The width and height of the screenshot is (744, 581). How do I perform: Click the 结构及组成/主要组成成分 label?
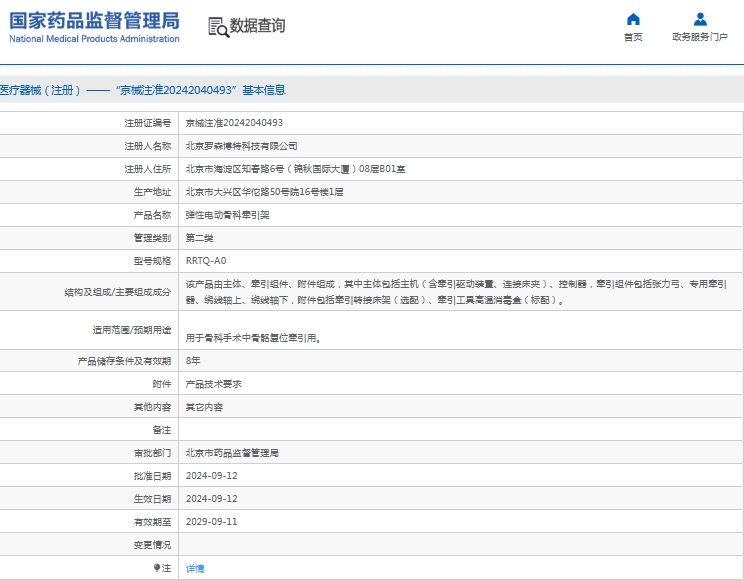[x=118, y=292]
